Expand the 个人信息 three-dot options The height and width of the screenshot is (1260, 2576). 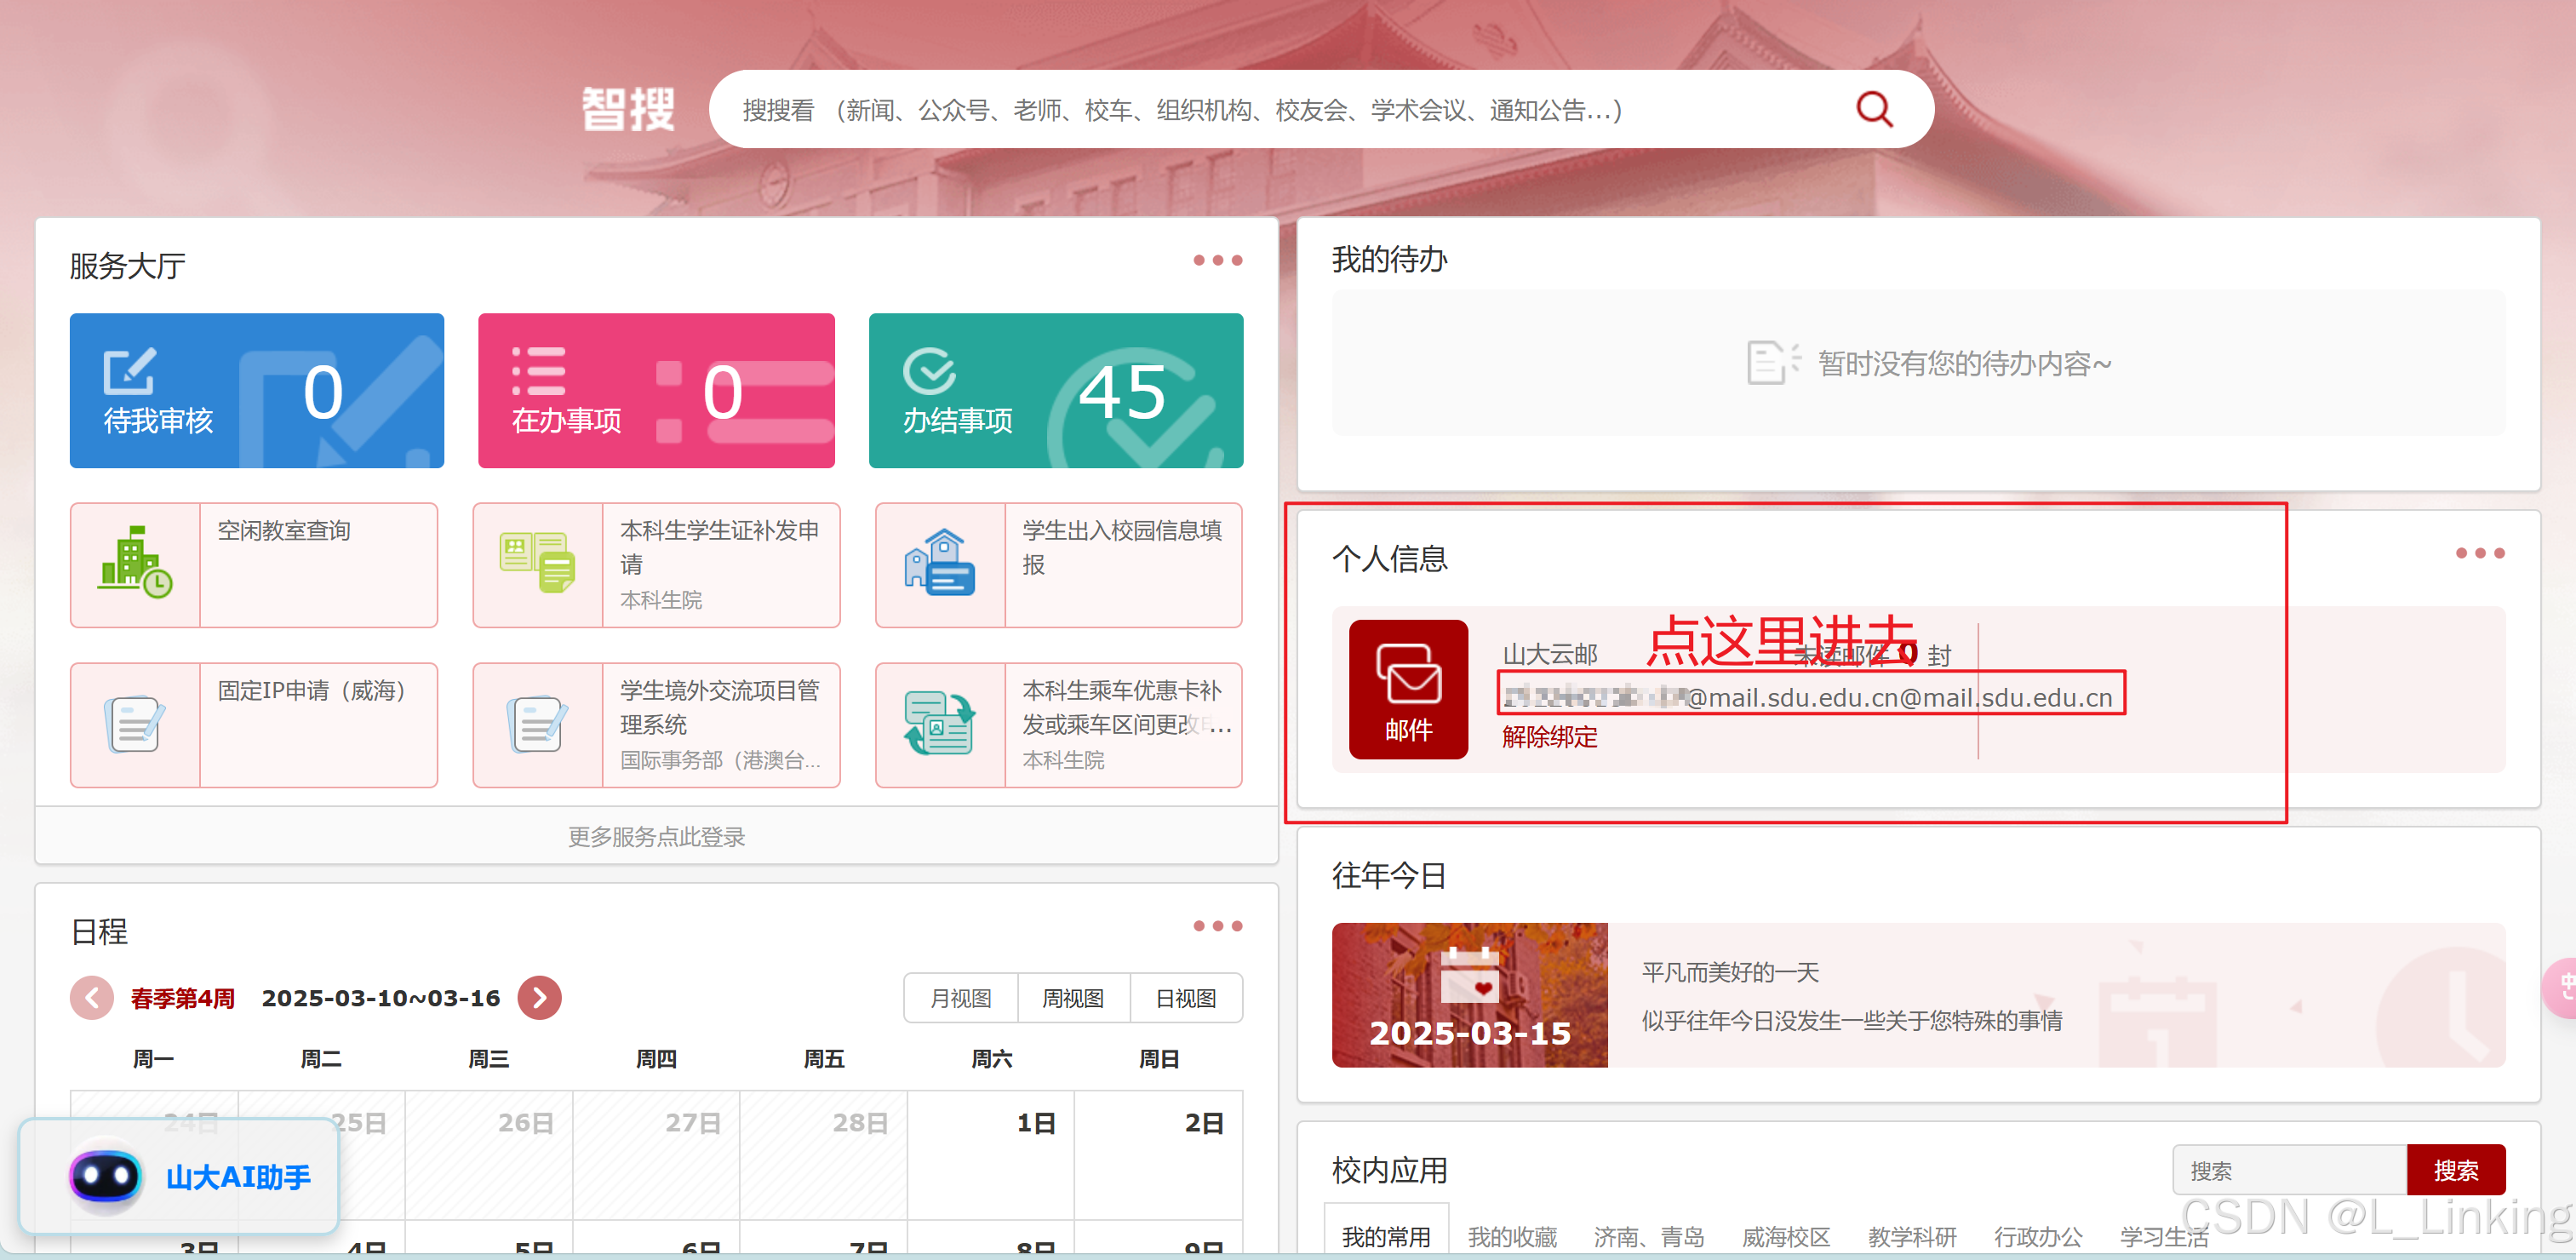(x=2479, y=553)
